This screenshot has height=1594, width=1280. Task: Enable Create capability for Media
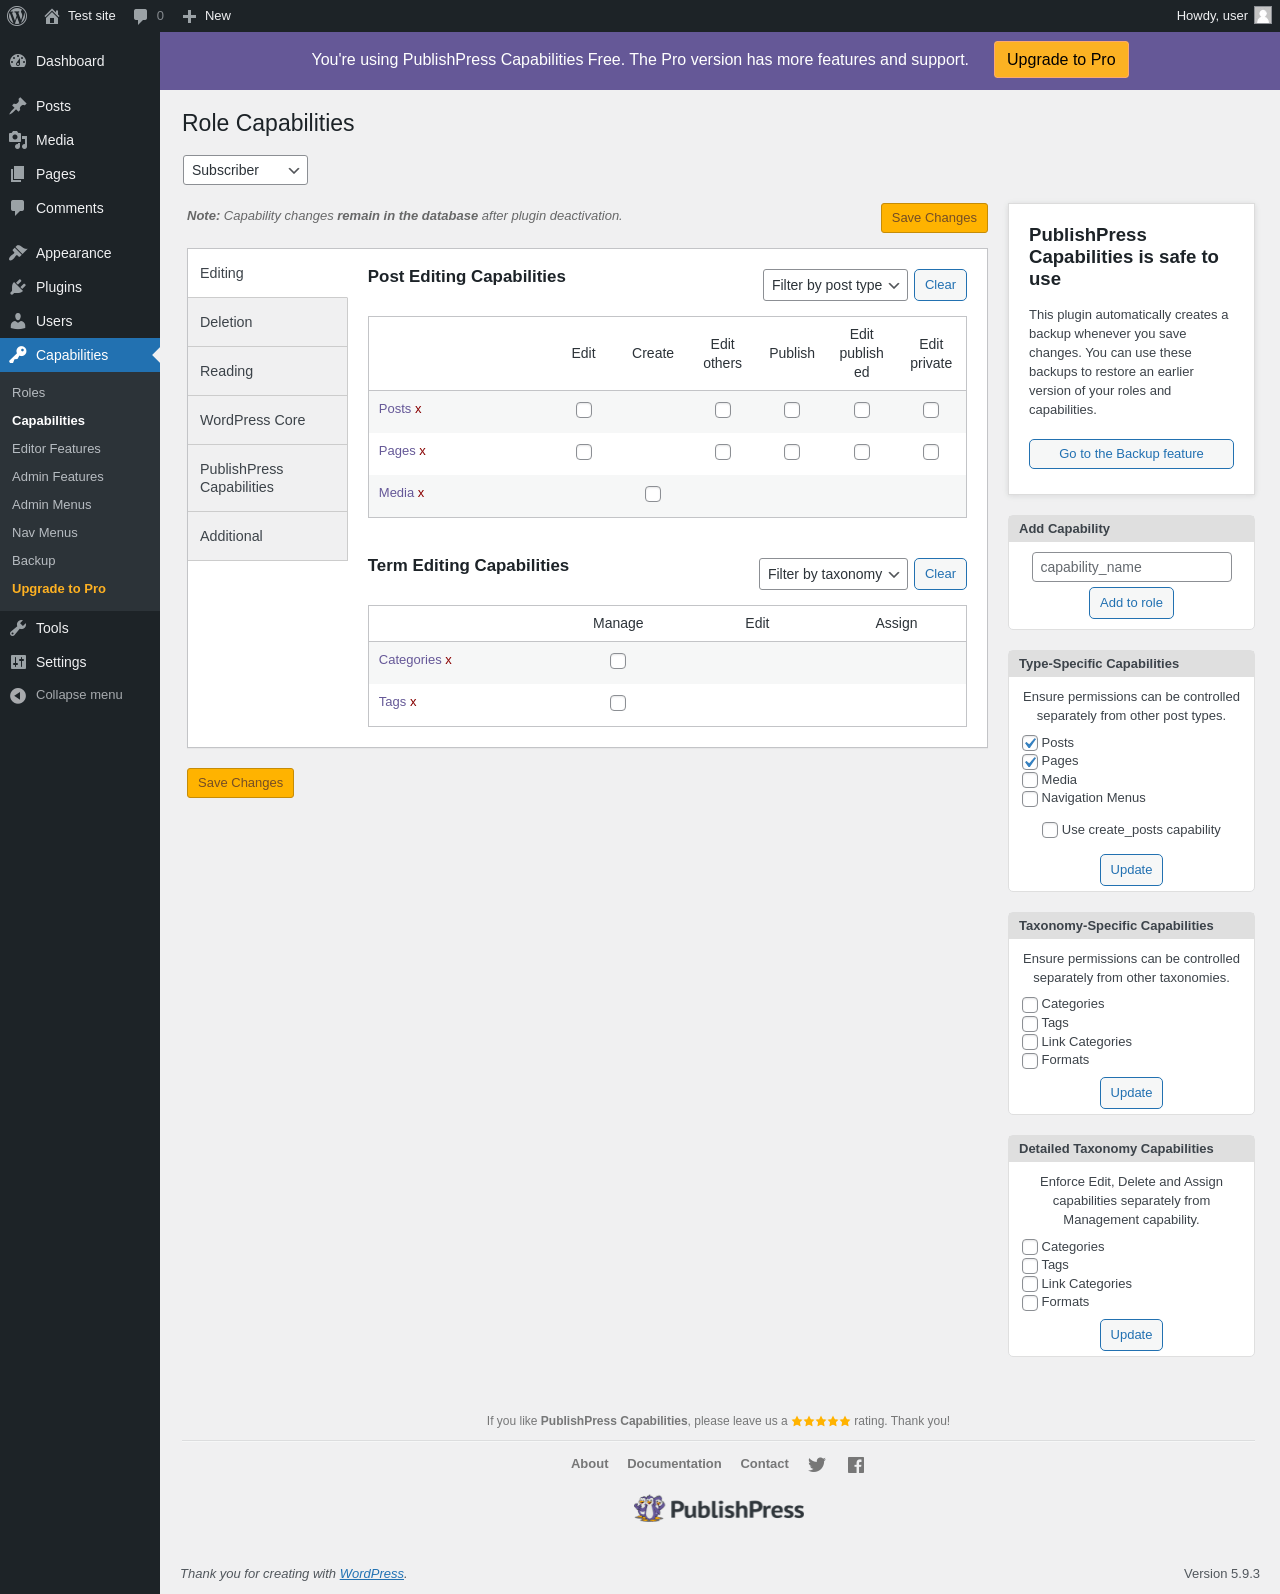pos(653,494)
